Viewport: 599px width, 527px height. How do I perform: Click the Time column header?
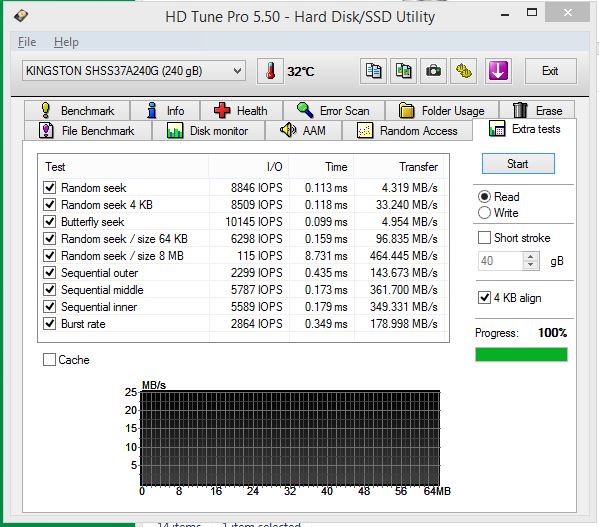pos(321,167)
